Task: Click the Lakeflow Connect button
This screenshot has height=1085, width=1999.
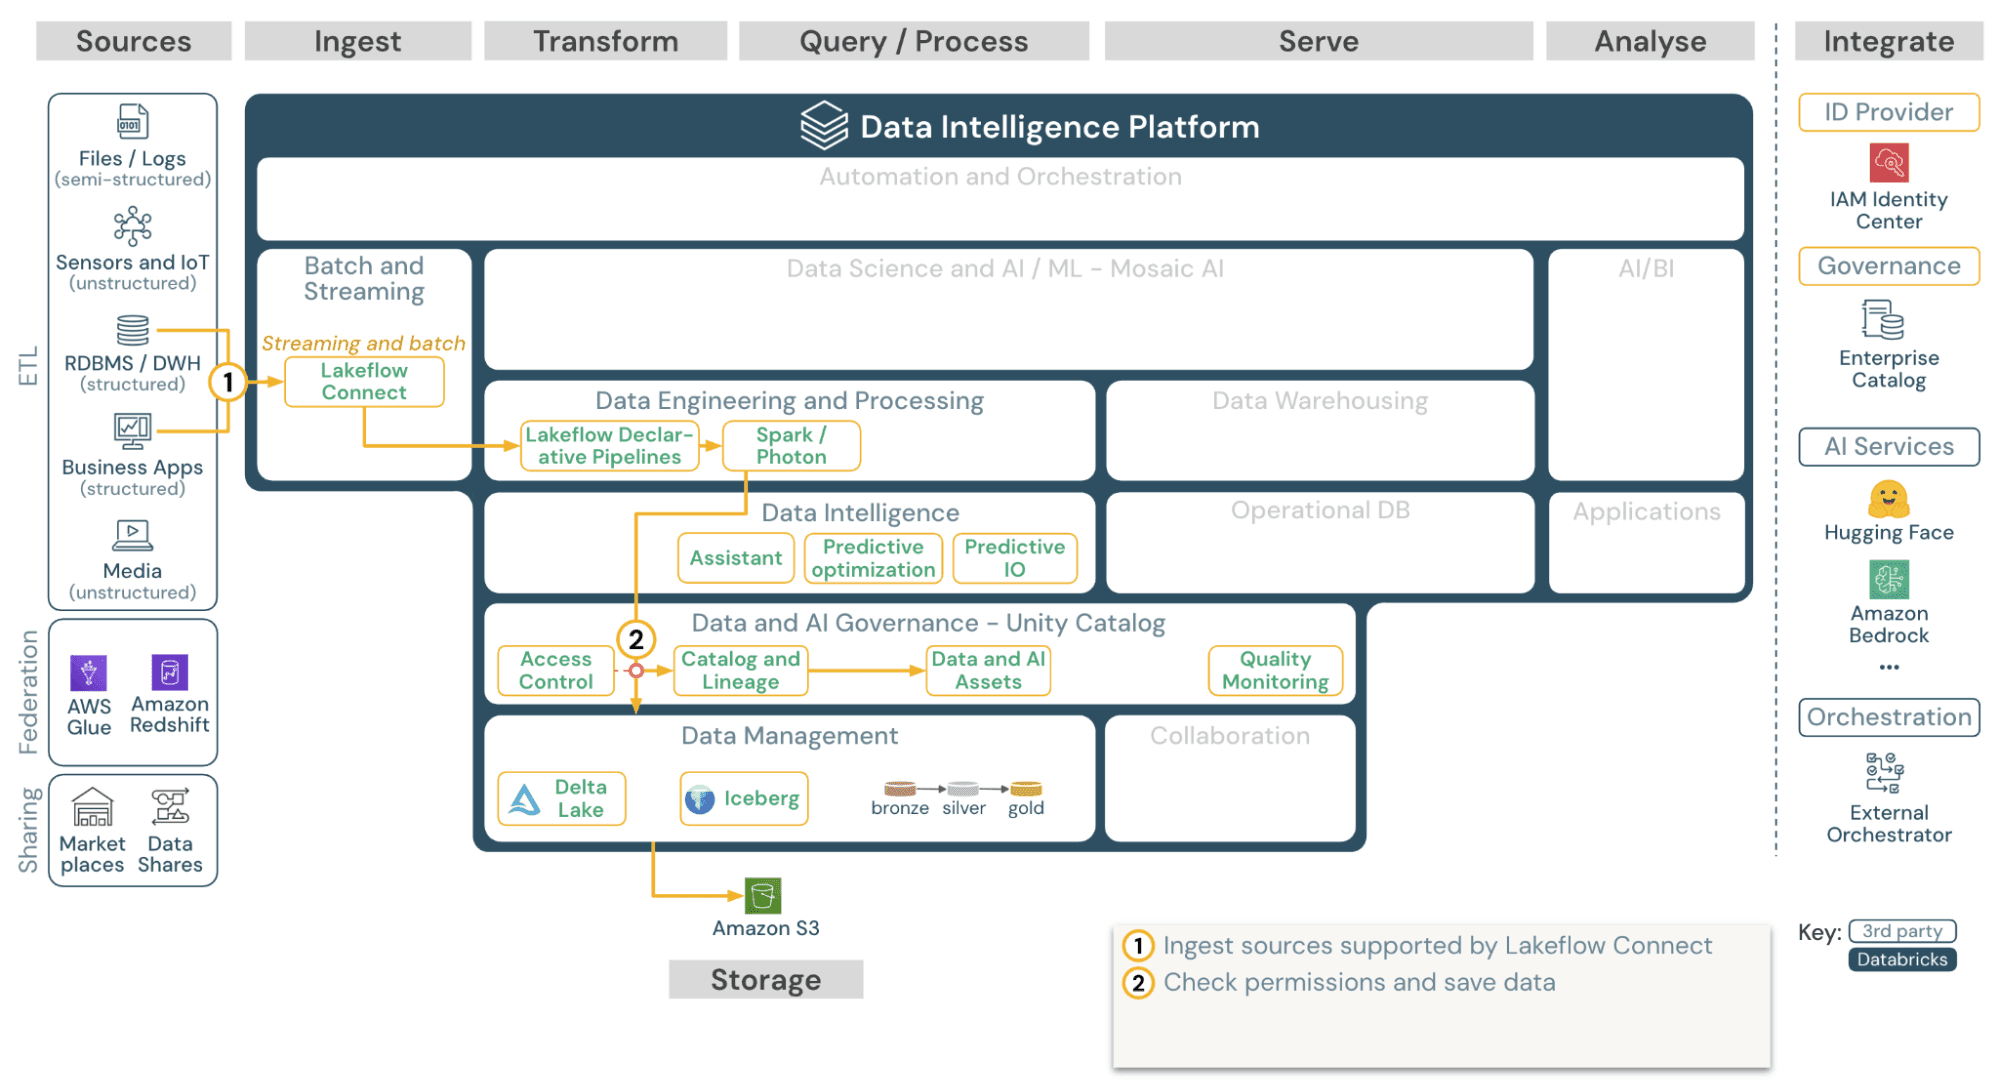Action: coord(364,381)
